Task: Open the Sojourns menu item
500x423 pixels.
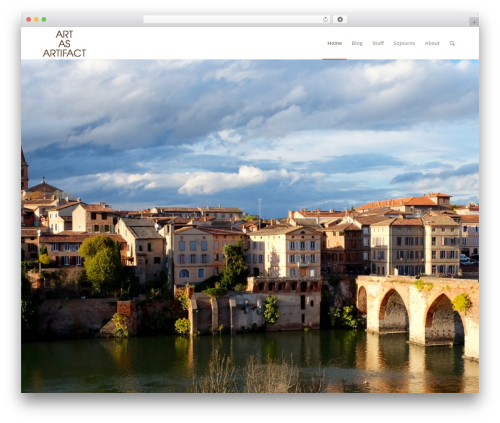Action: tap(404, 43)
